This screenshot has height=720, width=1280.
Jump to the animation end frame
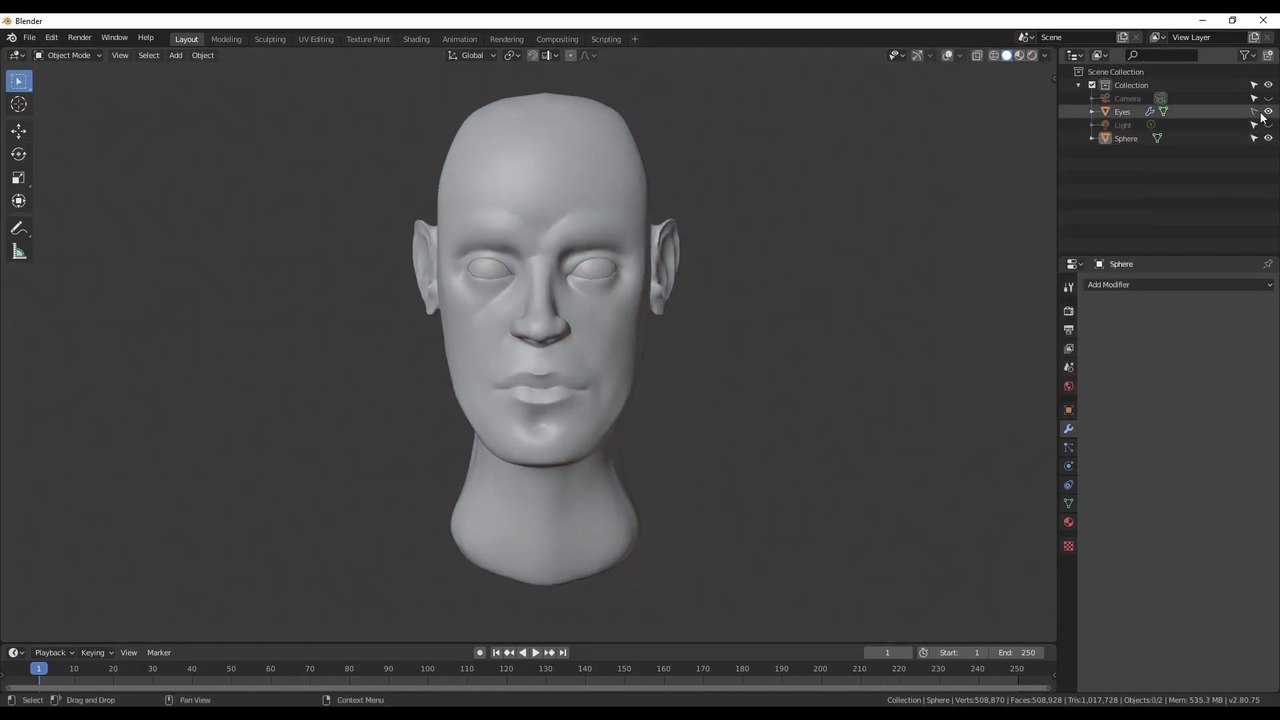click(x=562, y=653)
